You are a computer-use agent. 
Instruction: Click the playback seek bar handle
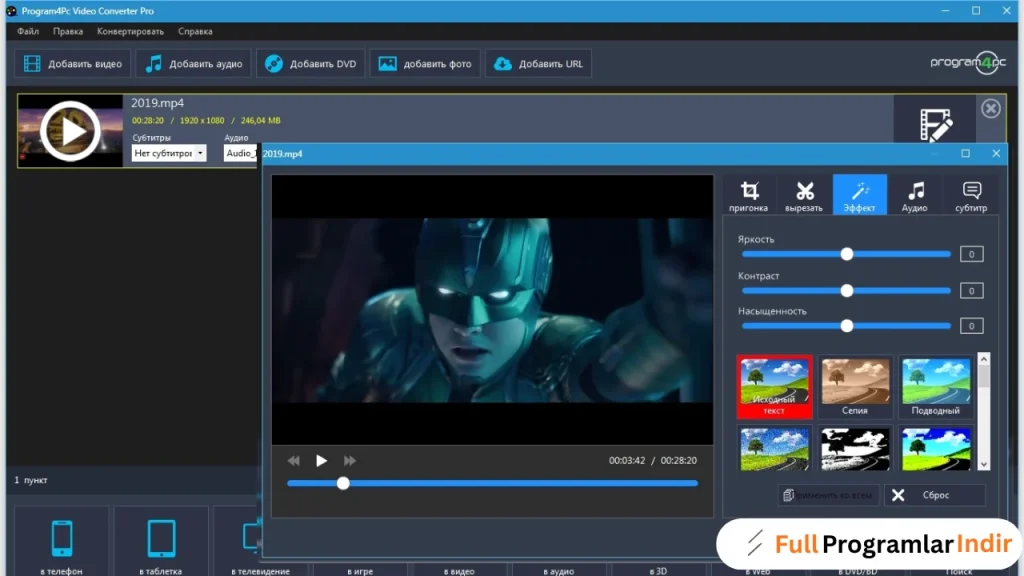click(x=343, y=483)
